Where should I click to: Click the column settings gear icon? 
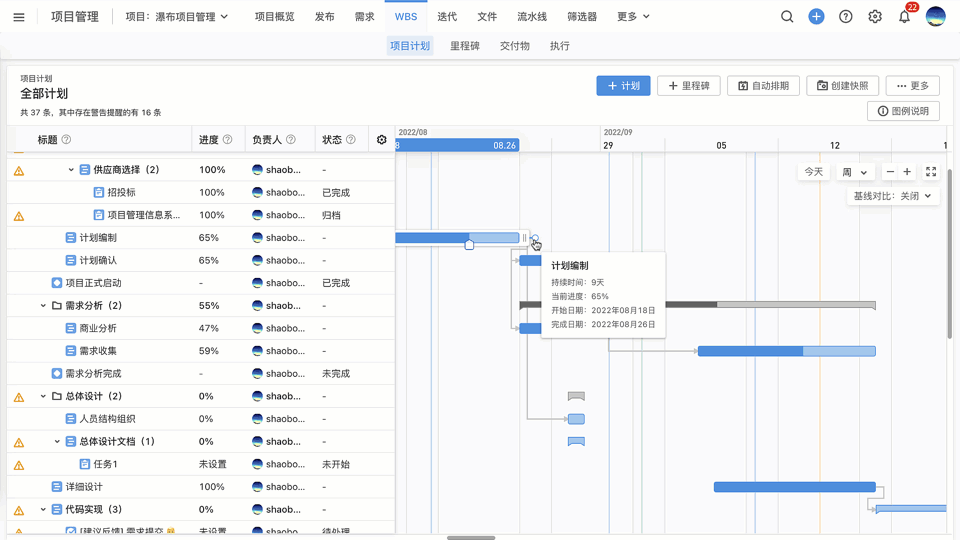[x=381, y=140]
